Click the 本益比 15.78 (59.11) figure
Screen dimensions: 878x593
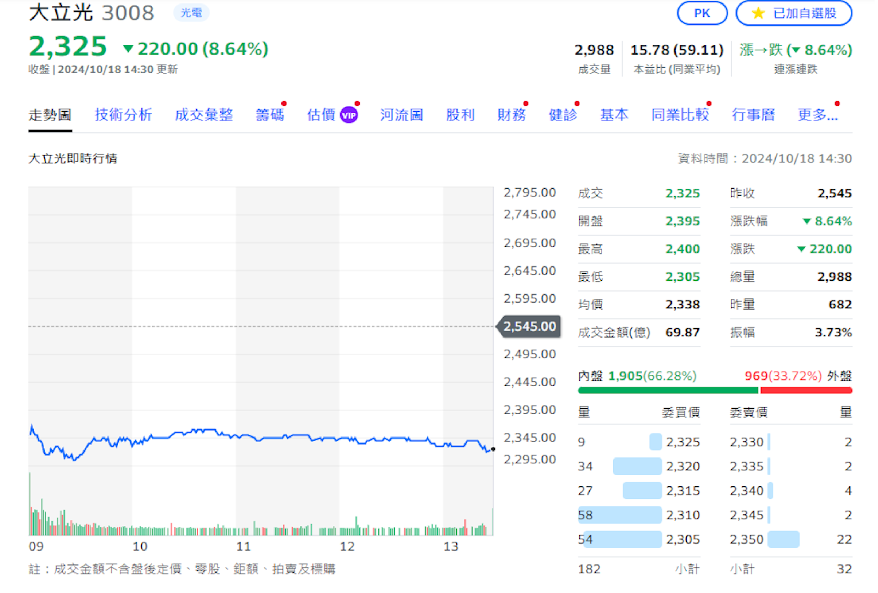pos(677,50)
